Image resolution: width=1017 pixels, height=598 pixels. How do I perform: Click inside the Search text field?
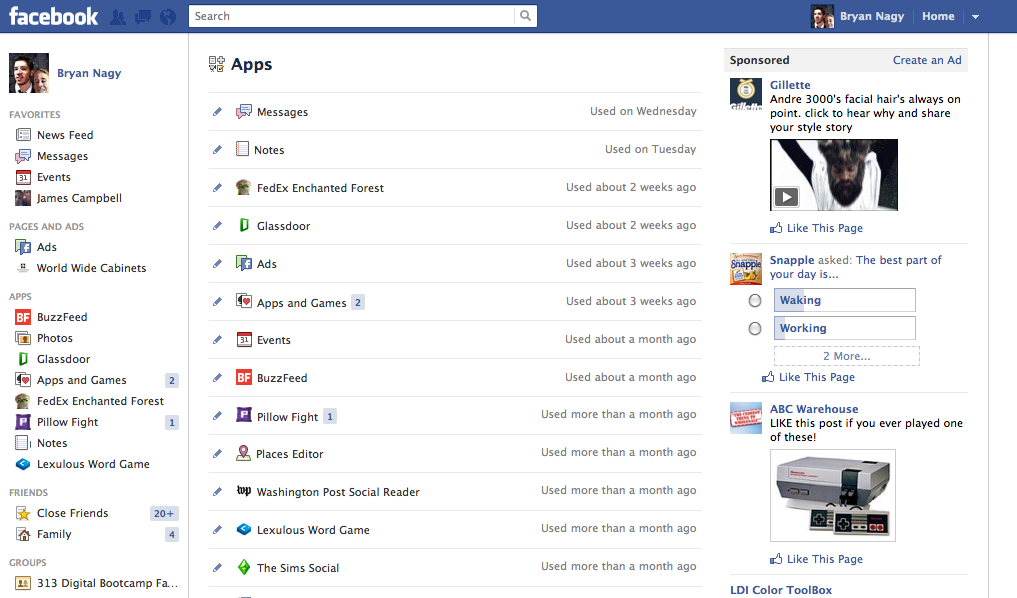350,16
